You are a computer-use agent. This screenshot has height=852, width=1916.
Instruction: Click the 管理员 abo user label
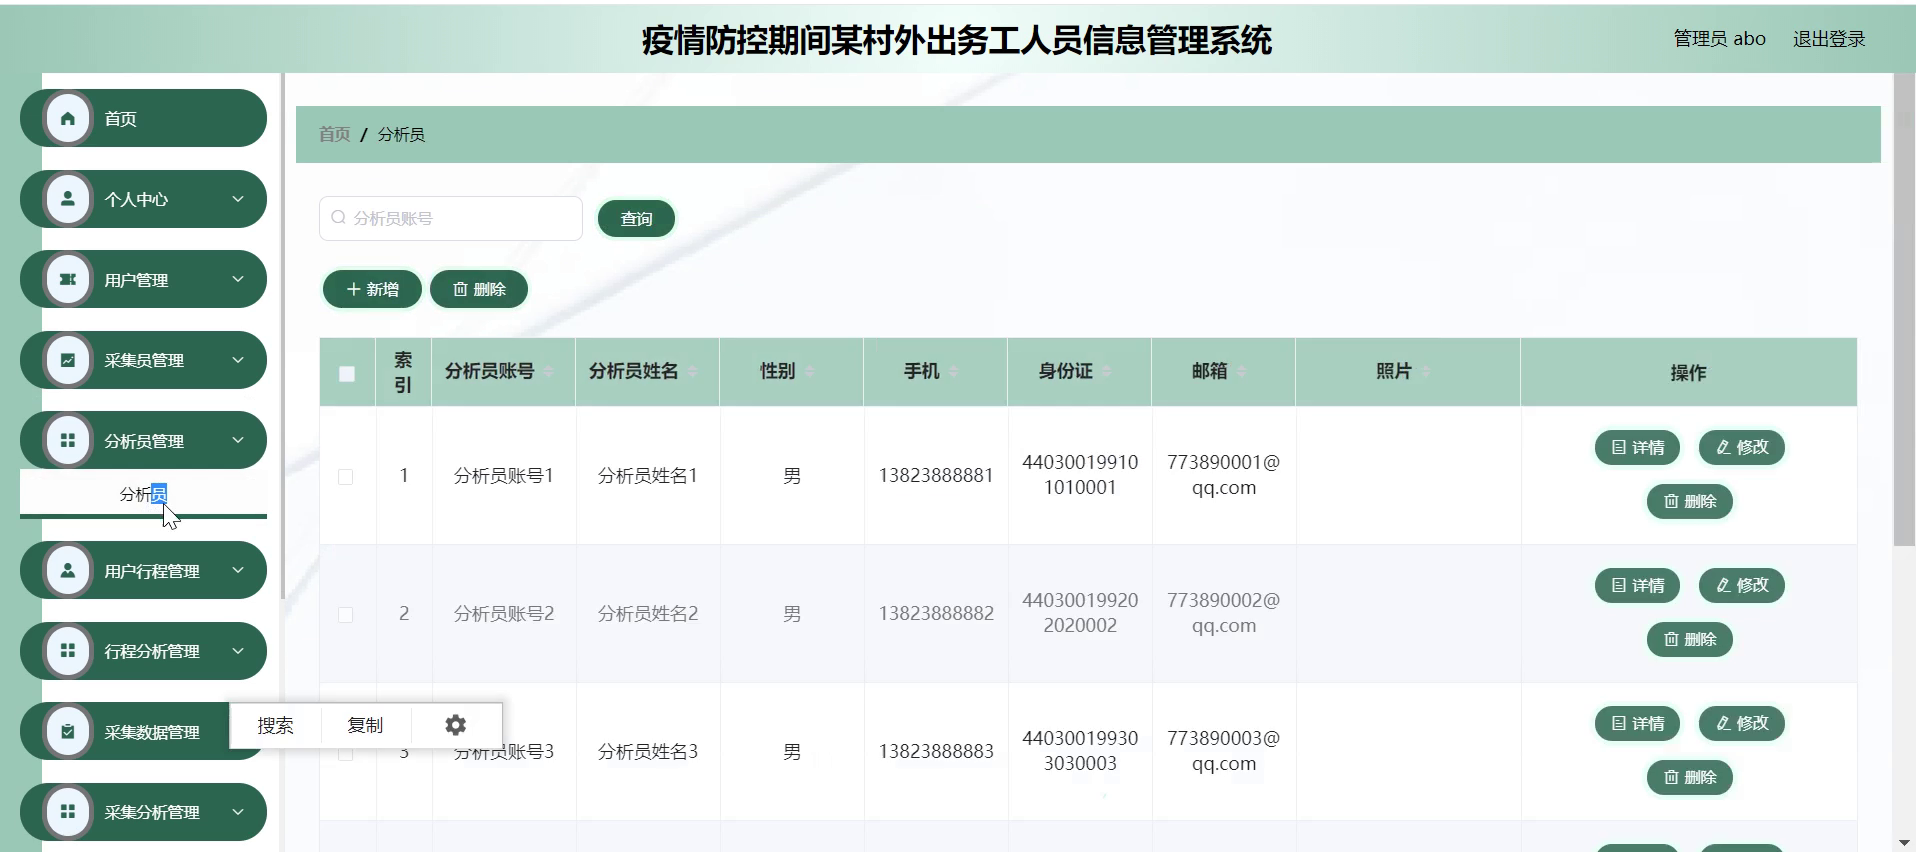(1719, 39)
